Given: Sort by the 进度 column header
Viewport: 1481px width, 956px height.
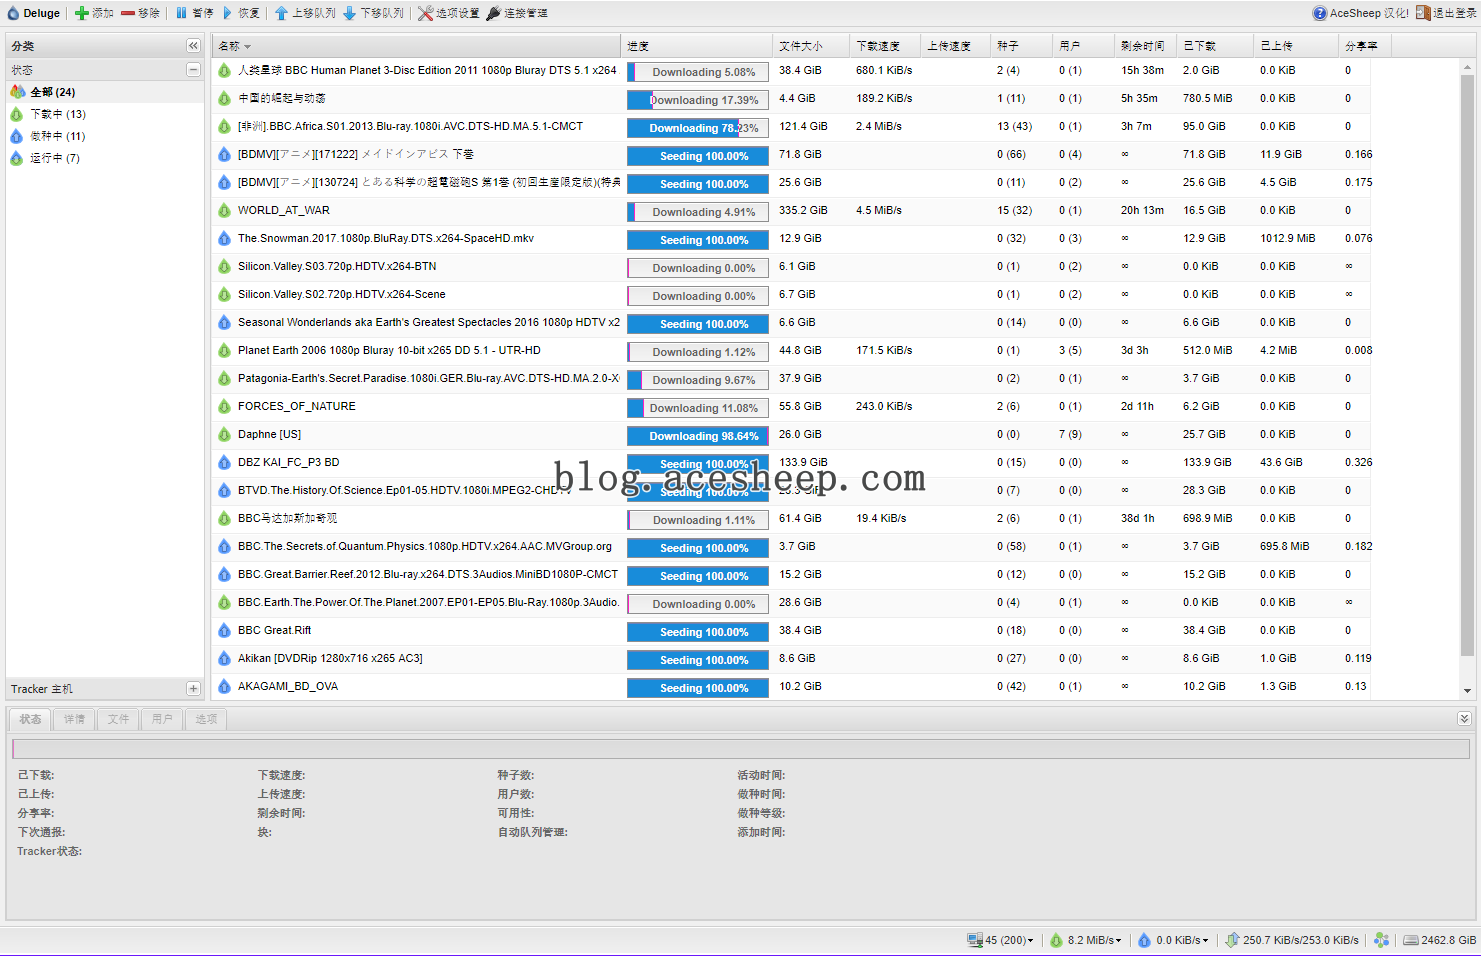Looking at the screenshot, I should pyautogui.click(x=696, y=46).
